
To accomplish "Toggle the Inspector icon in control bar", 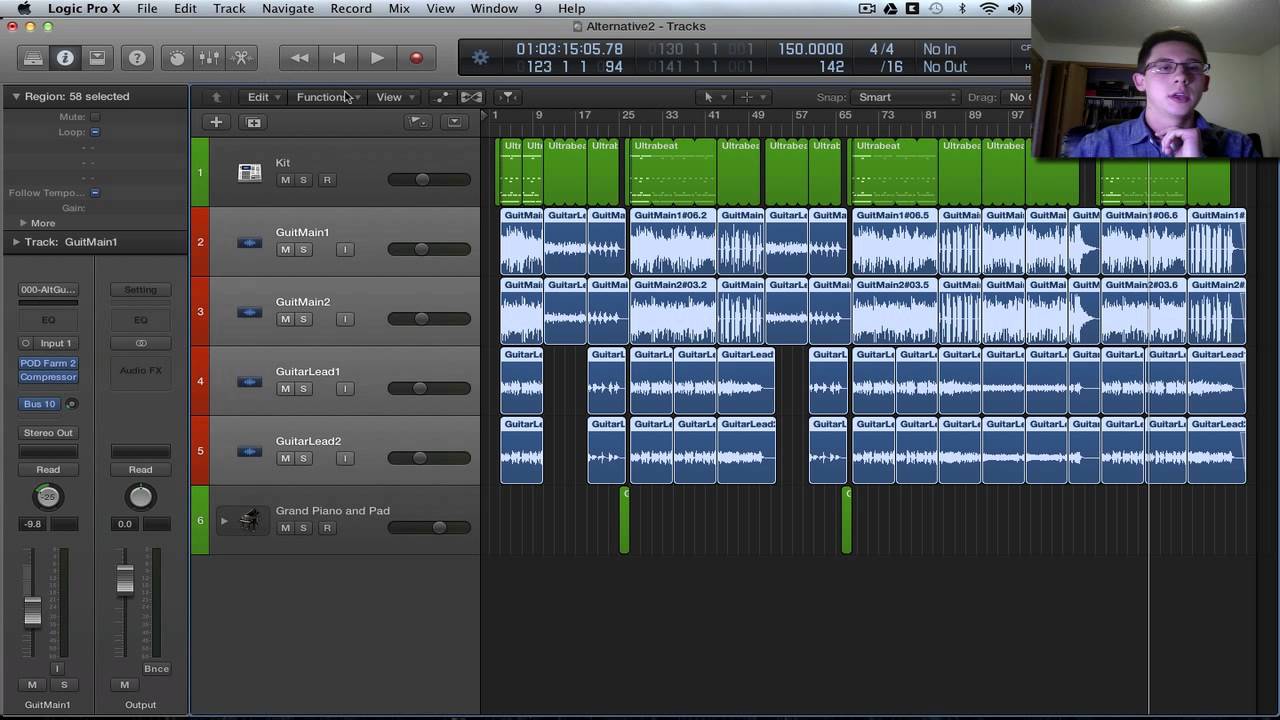I will pos(65,58).
